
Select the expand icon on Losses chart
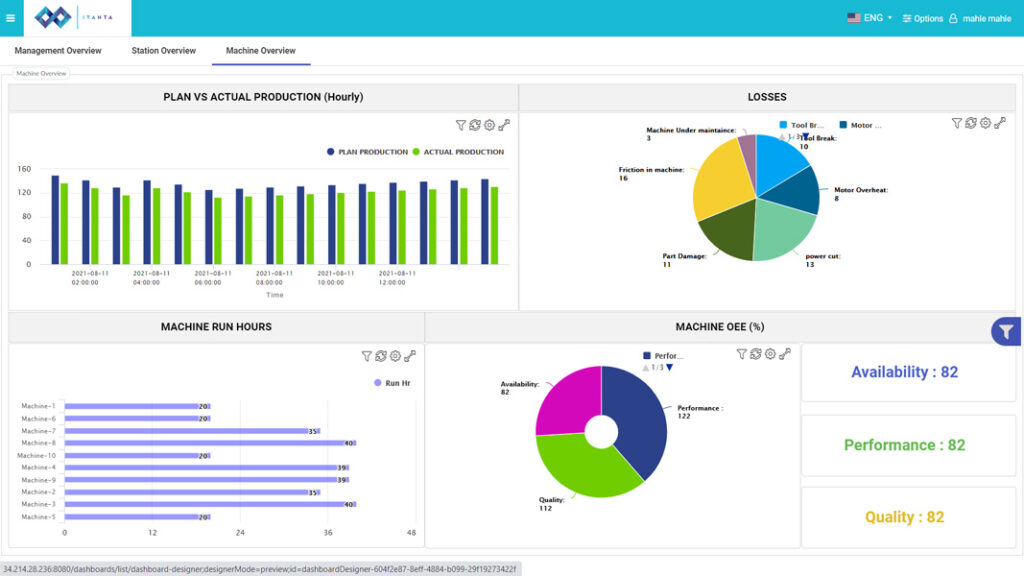tap(1001, 123)
